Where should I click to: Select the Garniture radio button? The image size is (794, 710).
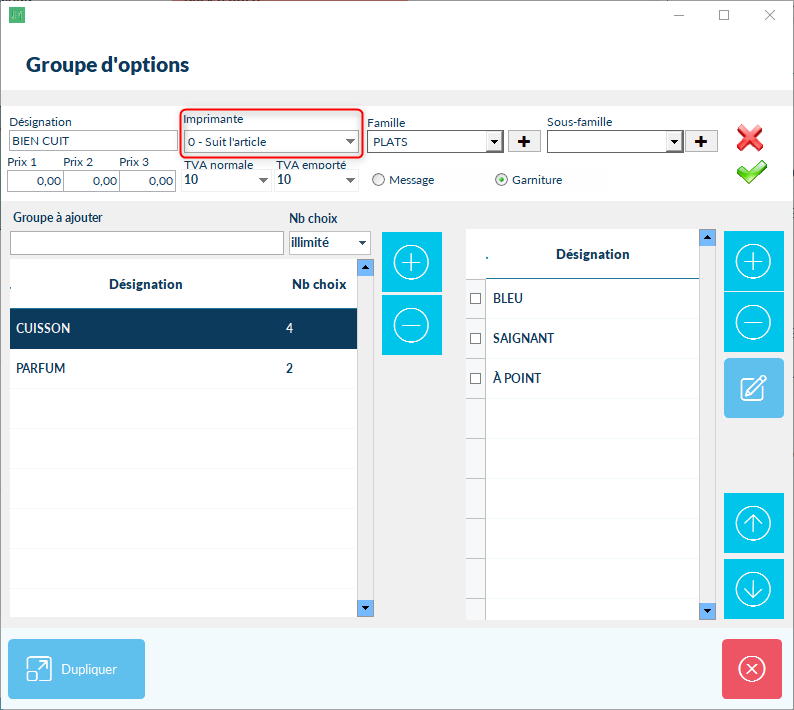coord(502,180)
